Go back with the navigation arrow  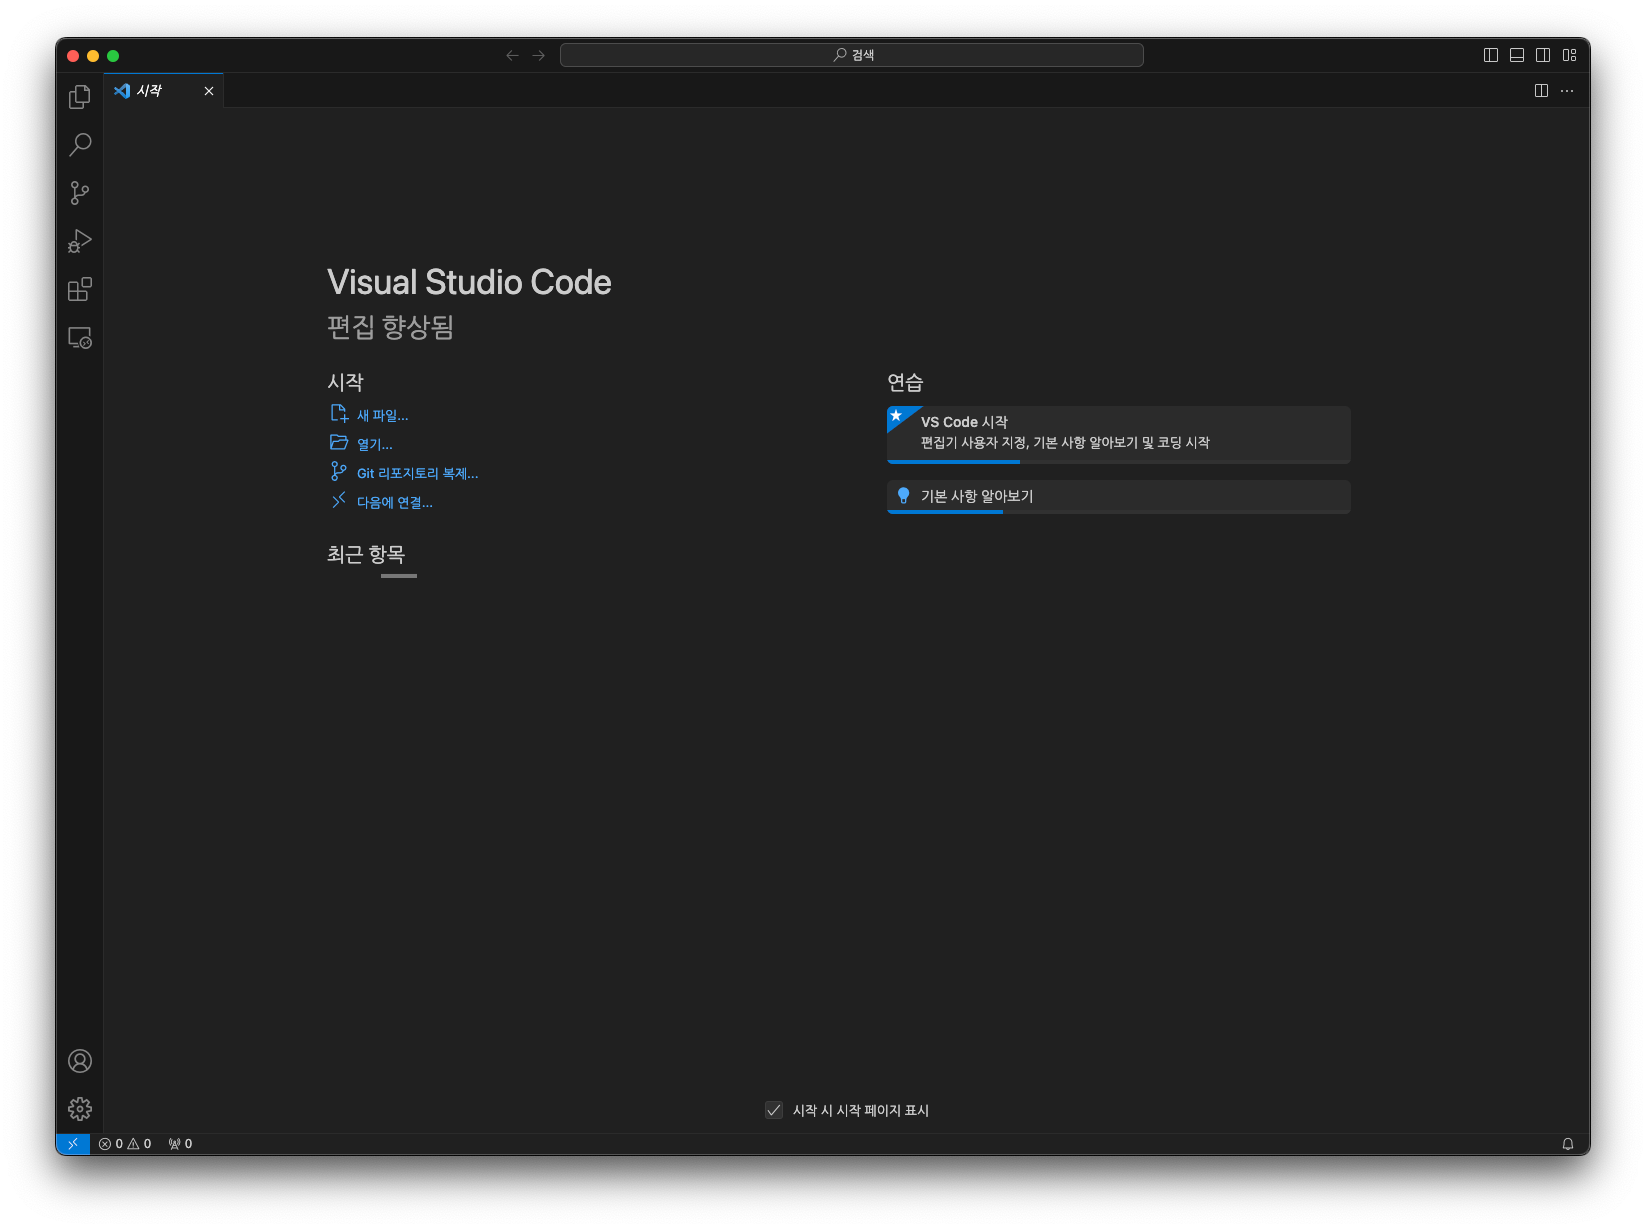(x=513, y=55)
